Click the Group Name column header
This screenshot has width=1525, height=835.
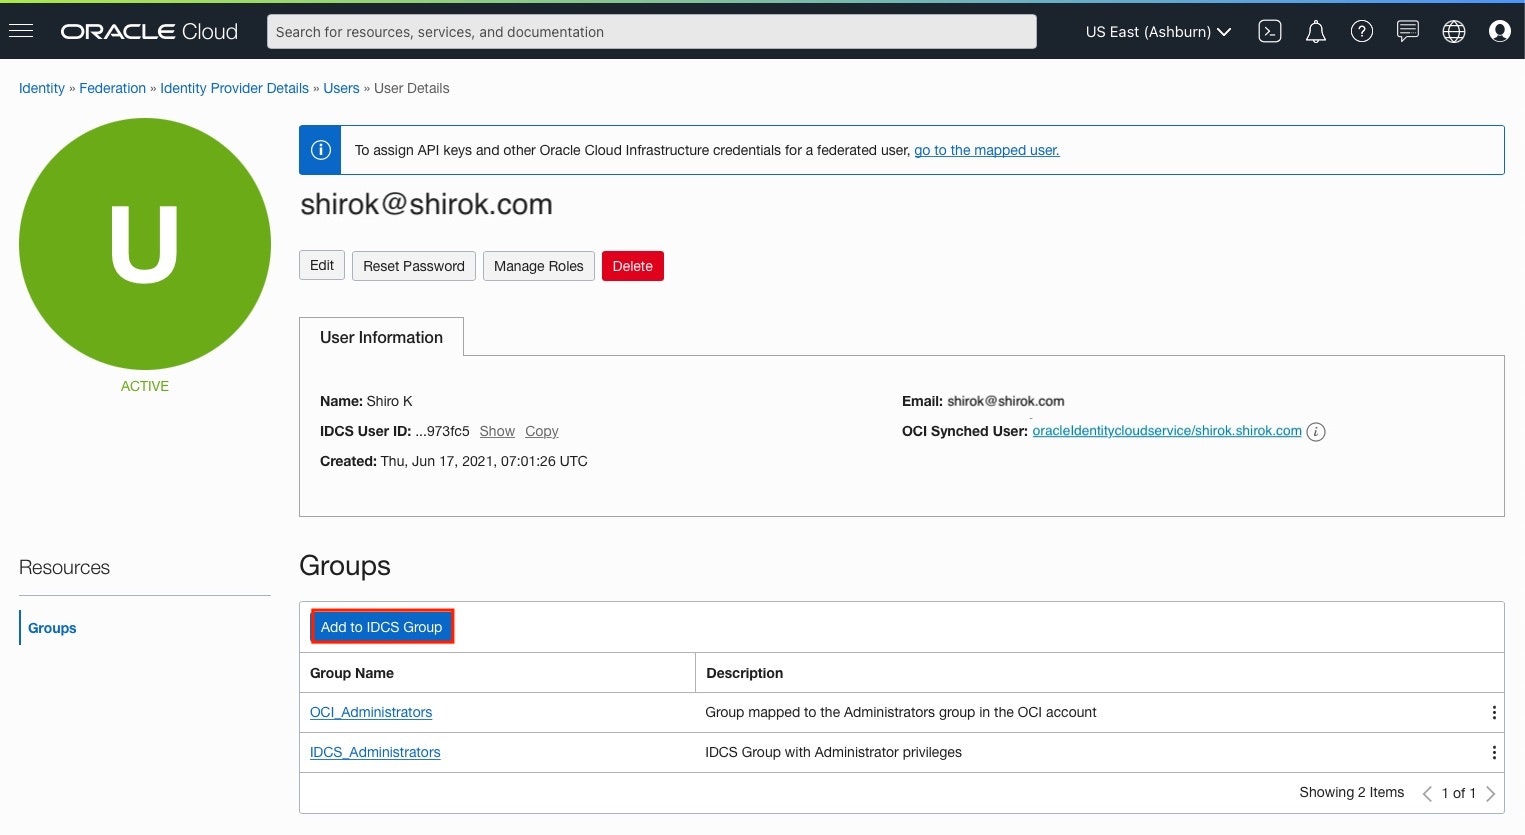tap(352, 673)
